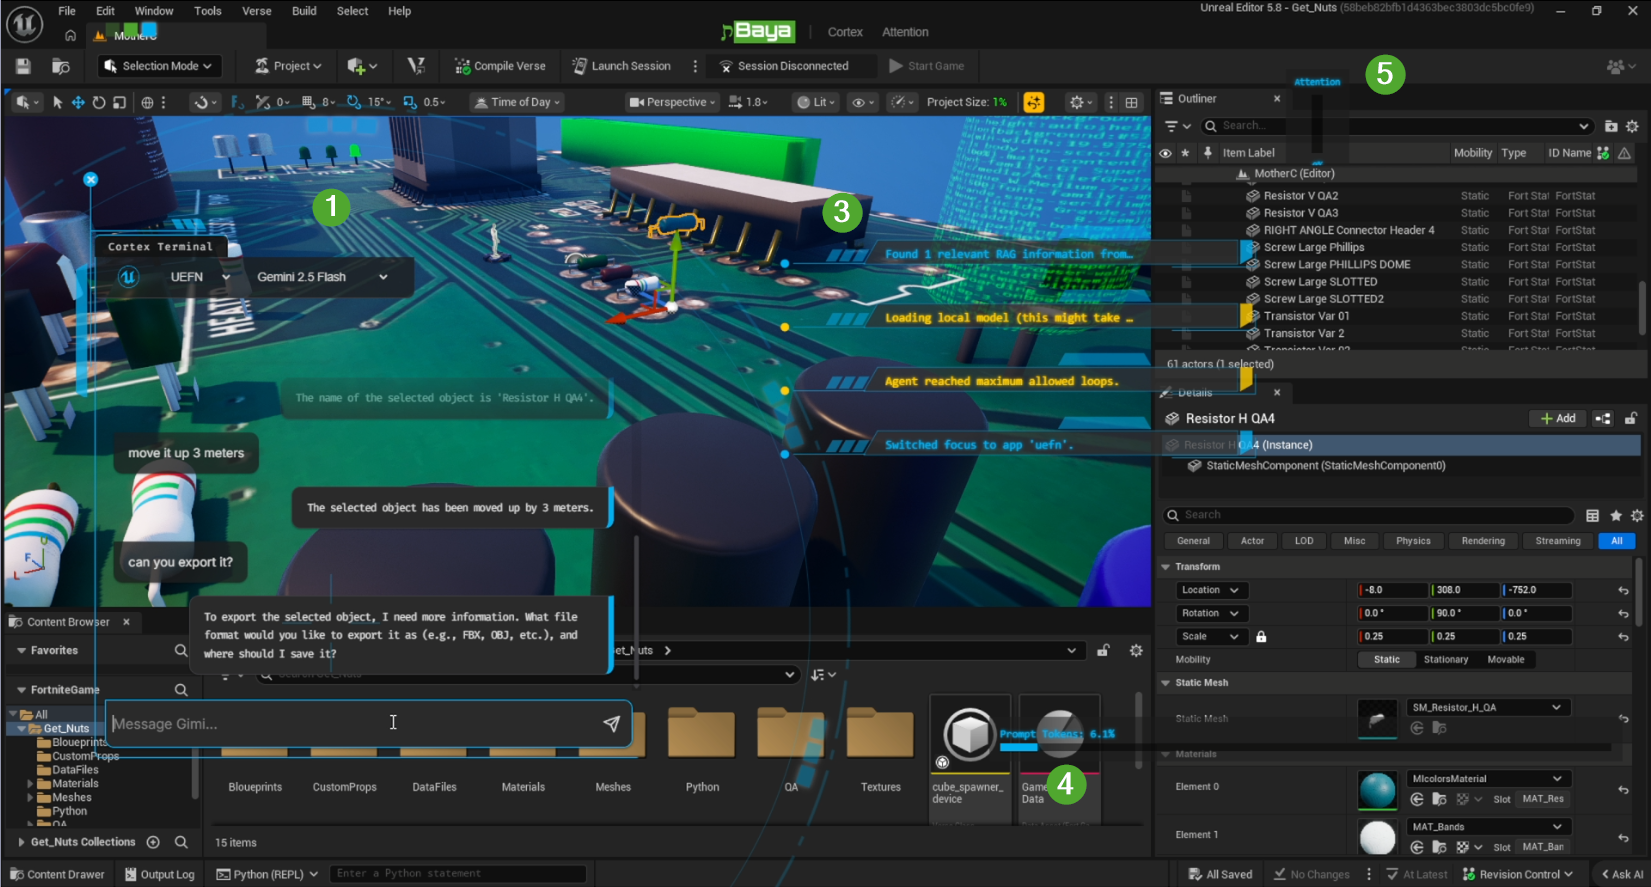Click the Element 0 blue material swatch

(1377, 789)
